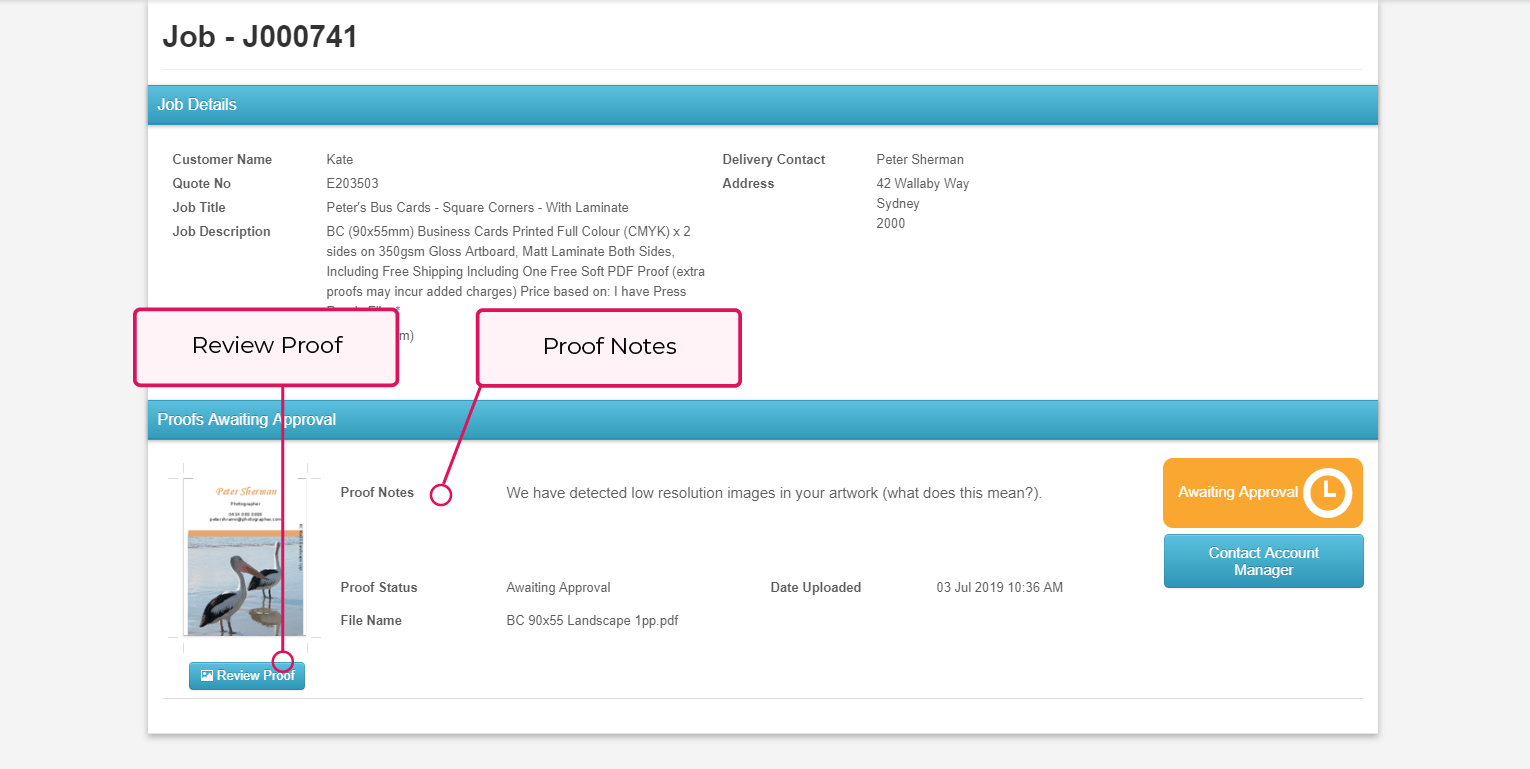Click the Job - J000741 page heading
The width and height of the screenshot is (1530, 769).
tap(260, 37)
